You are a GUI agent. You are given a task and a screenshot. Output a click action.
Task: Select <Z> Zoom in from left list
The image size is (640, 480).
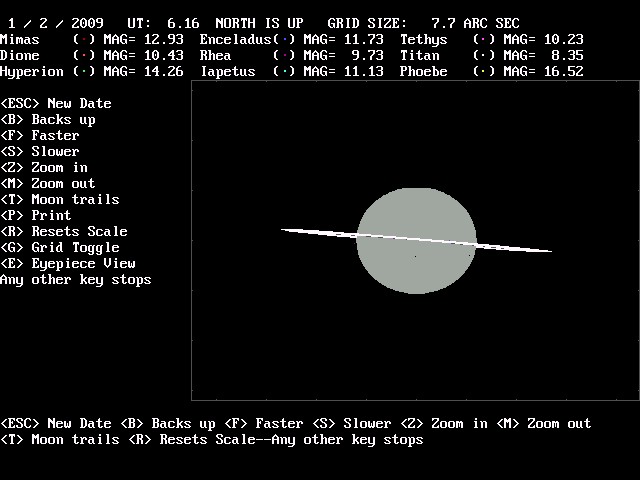point(44,167)
